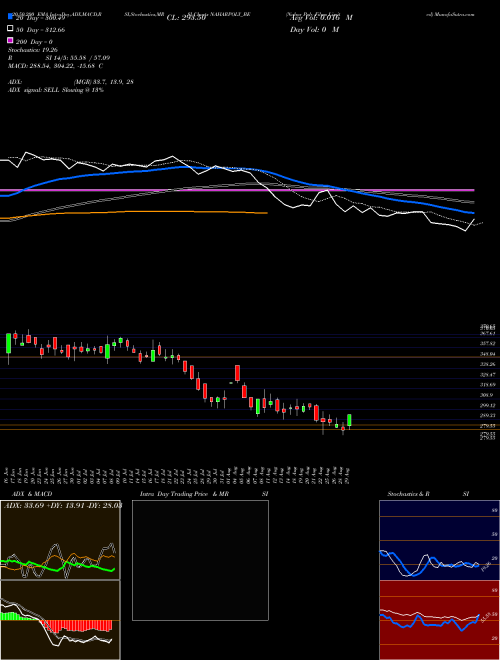
Task: Open the blue Stochastics chart panel
Action: pyautogui.click(x=439, y=540)
